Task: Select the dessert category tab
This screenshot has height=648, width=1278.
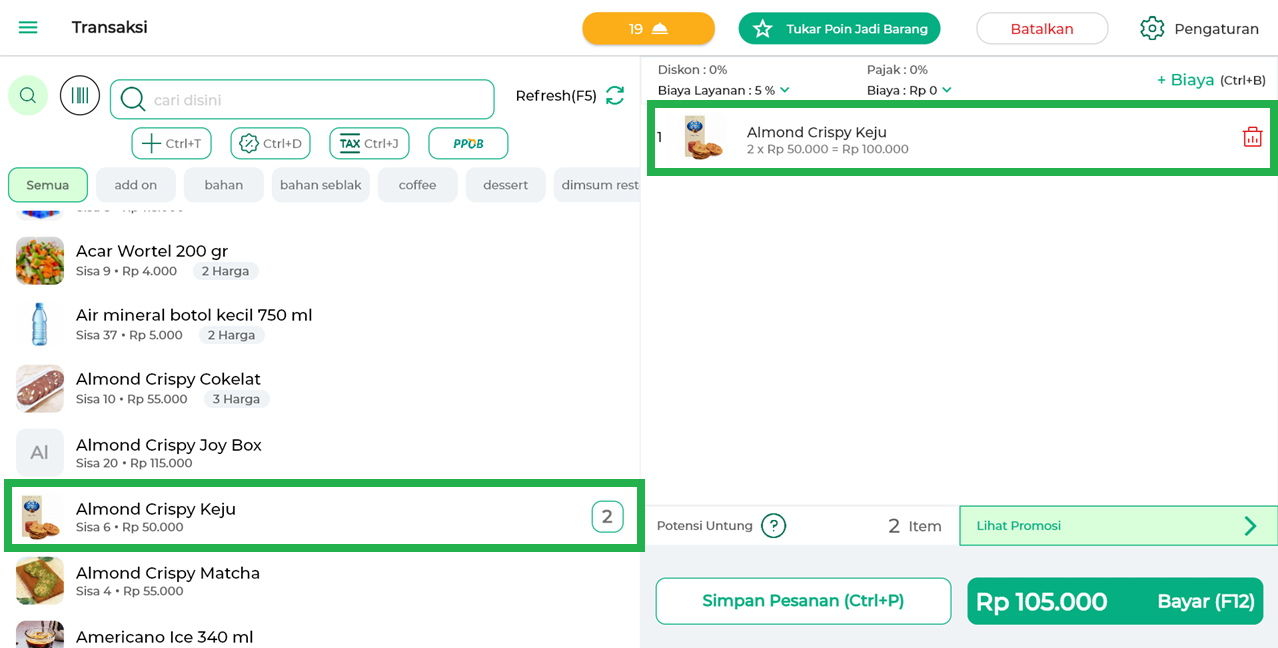Action: point(505,185)
